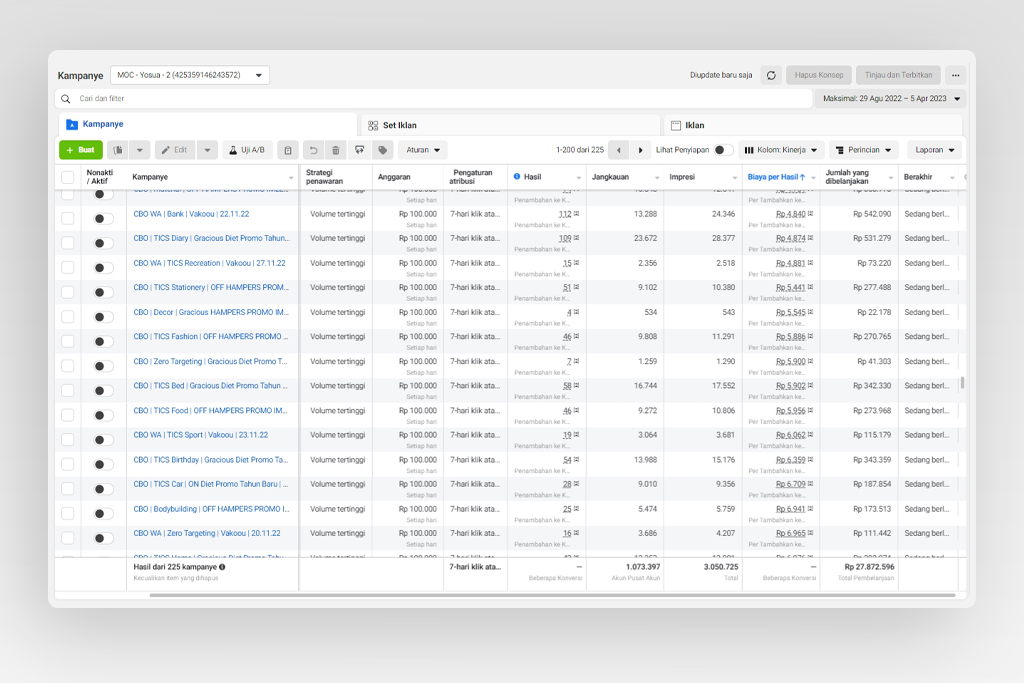
Task: Click the trash delete icon
Action: click(x=336, y=150)
